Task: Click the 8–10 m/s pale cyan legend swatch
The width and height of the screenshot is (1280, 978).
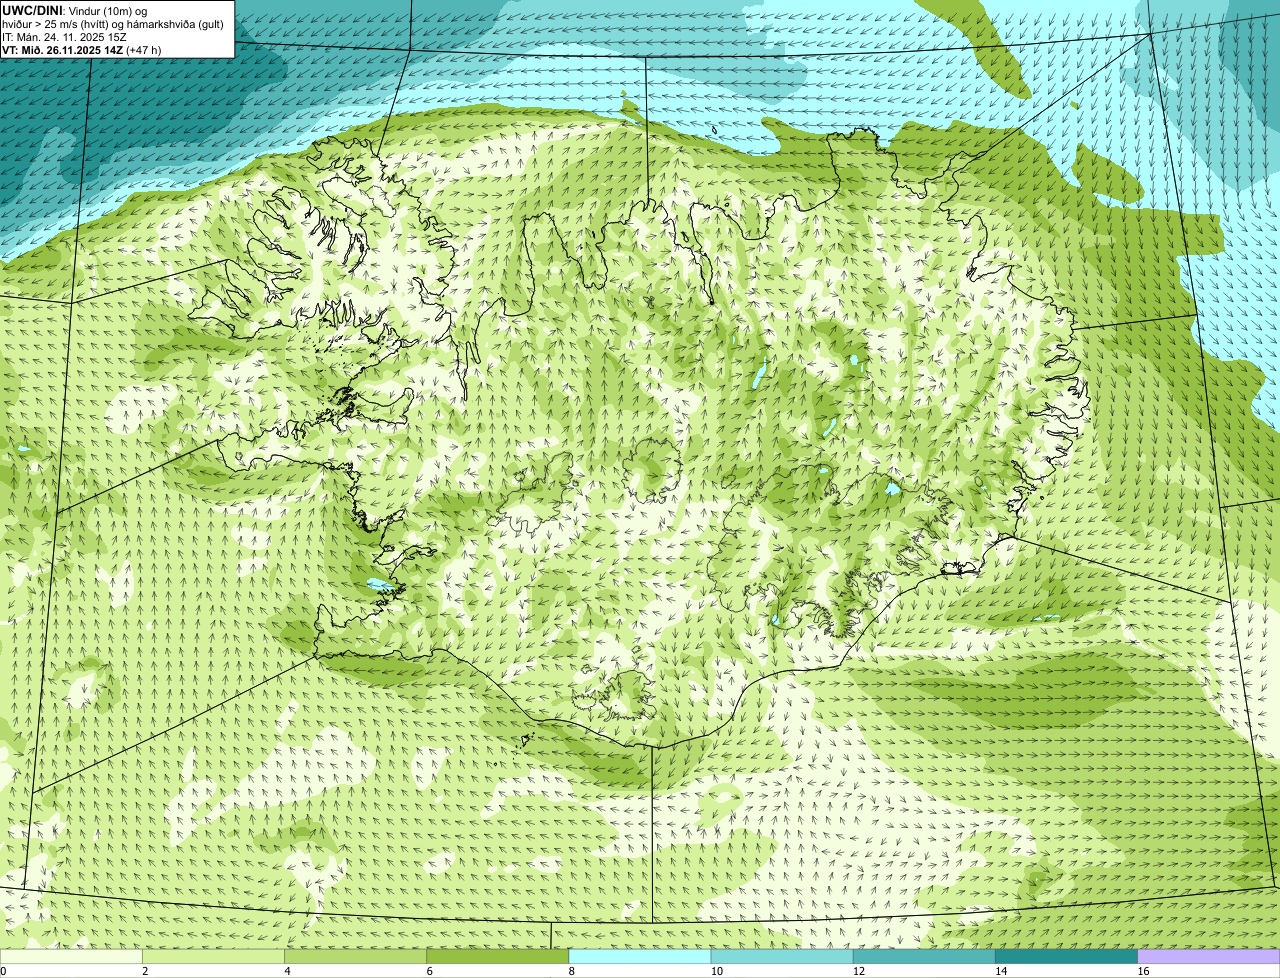Action: (640, 956)
